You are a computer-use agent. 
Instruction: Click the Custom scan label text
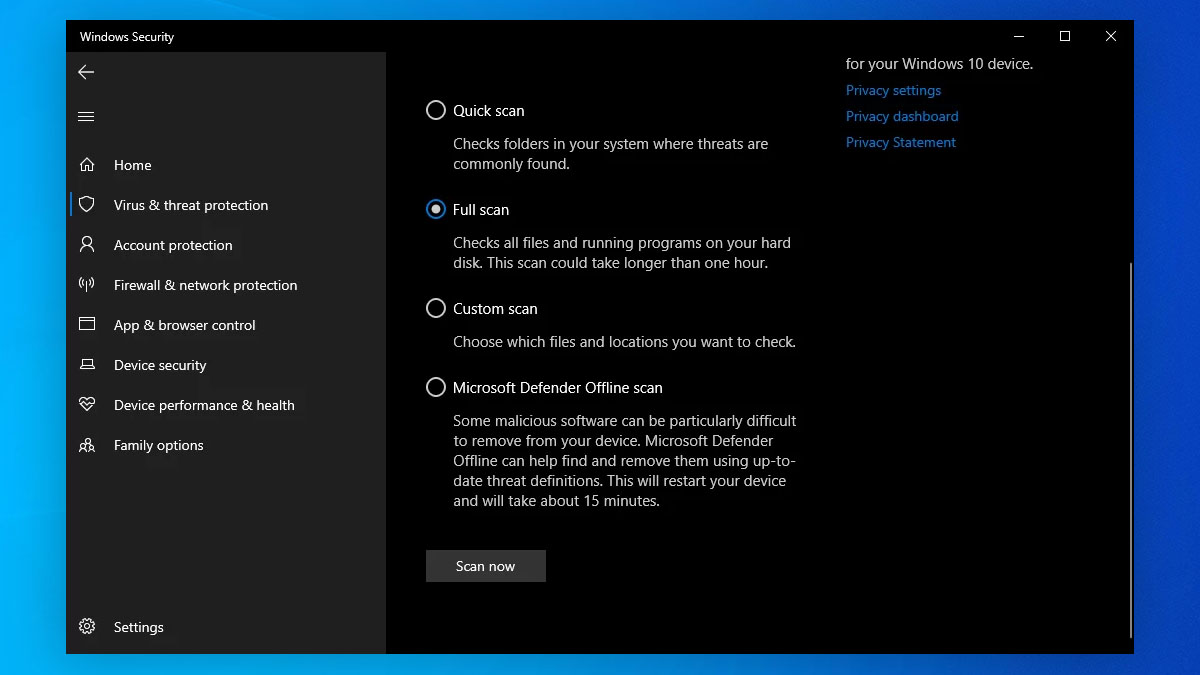pos(495,309)
